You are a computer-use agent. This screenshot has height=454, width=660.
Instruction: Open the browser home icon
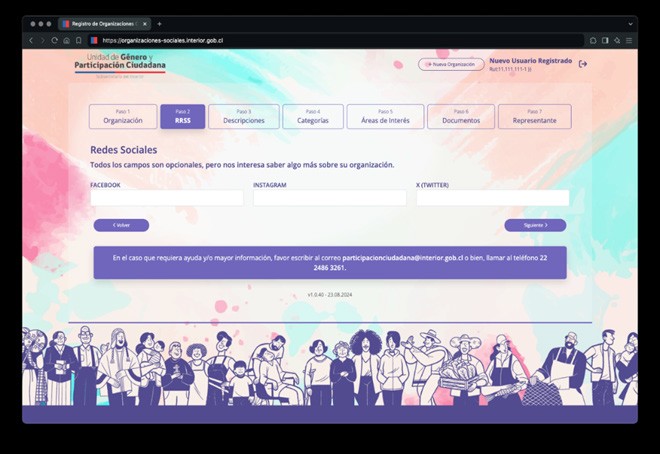67,40
